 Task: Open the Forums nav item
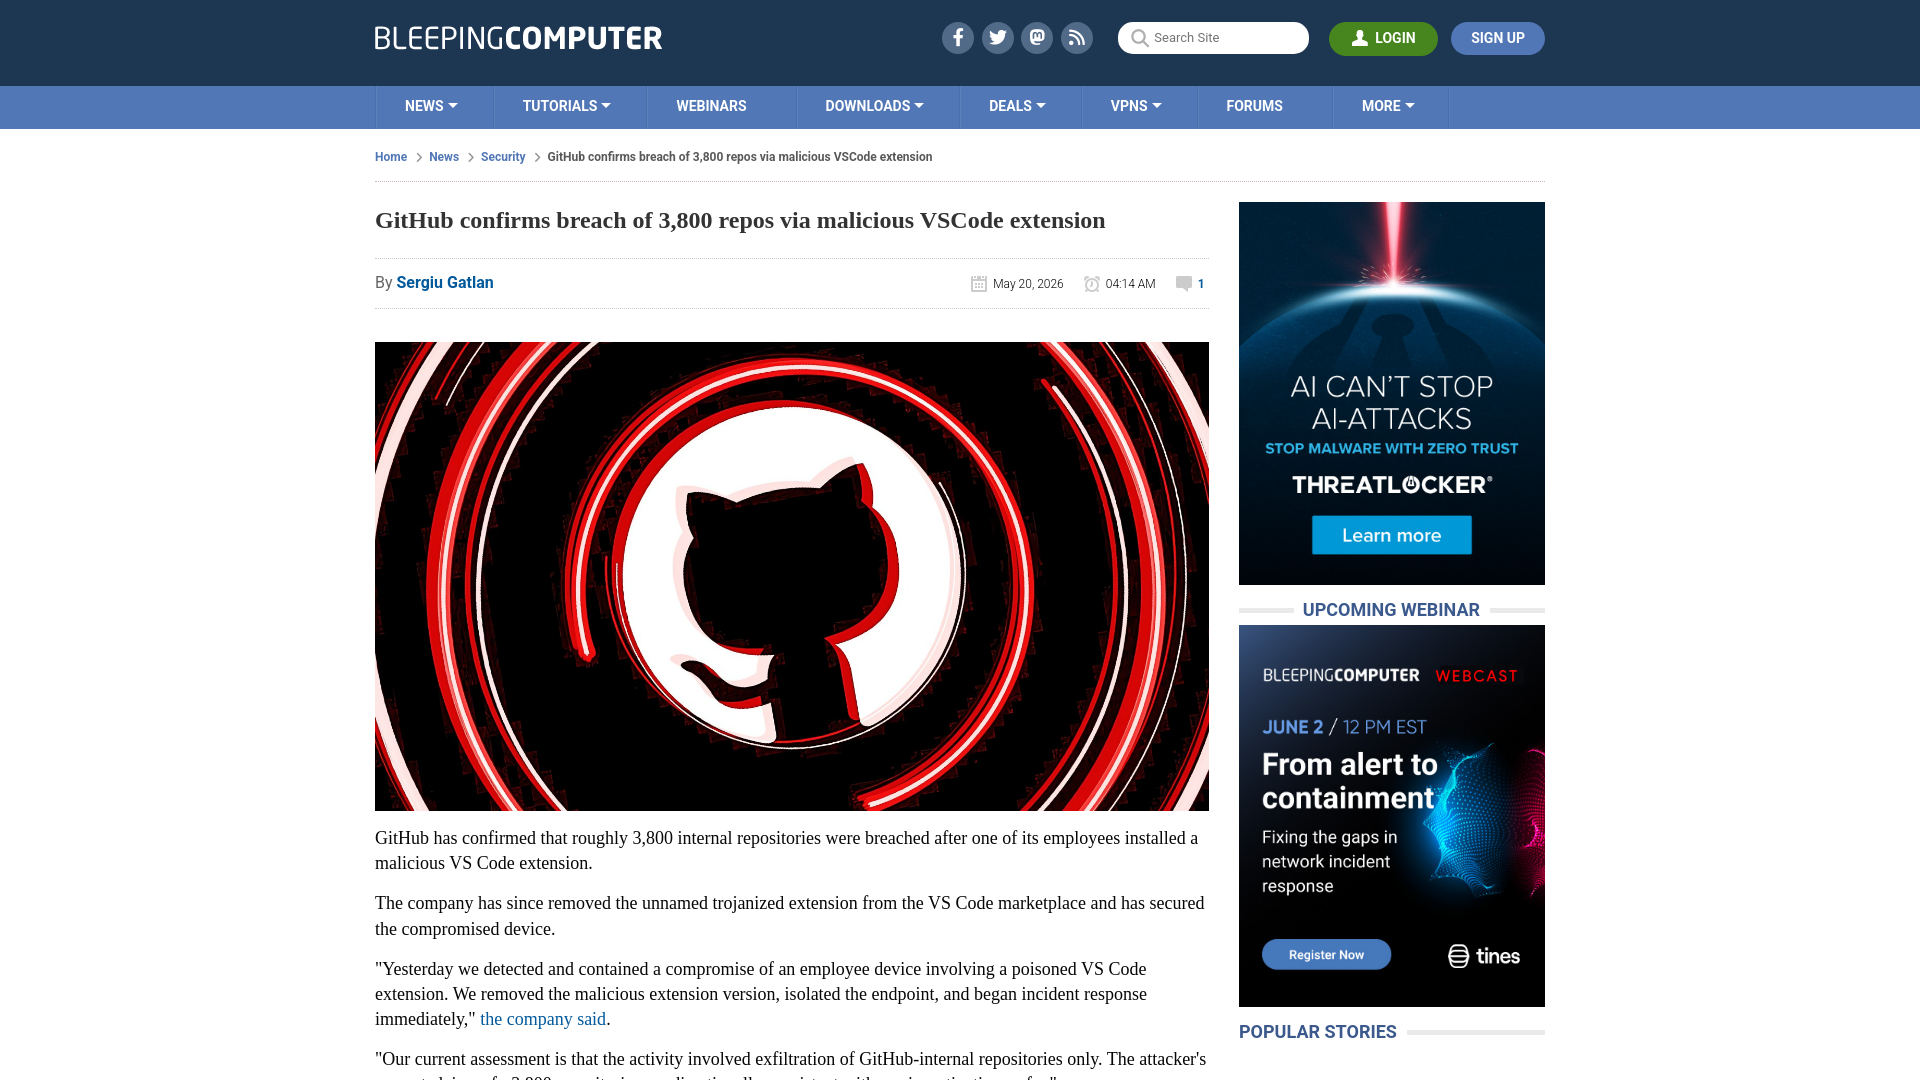coord(1254,106)
